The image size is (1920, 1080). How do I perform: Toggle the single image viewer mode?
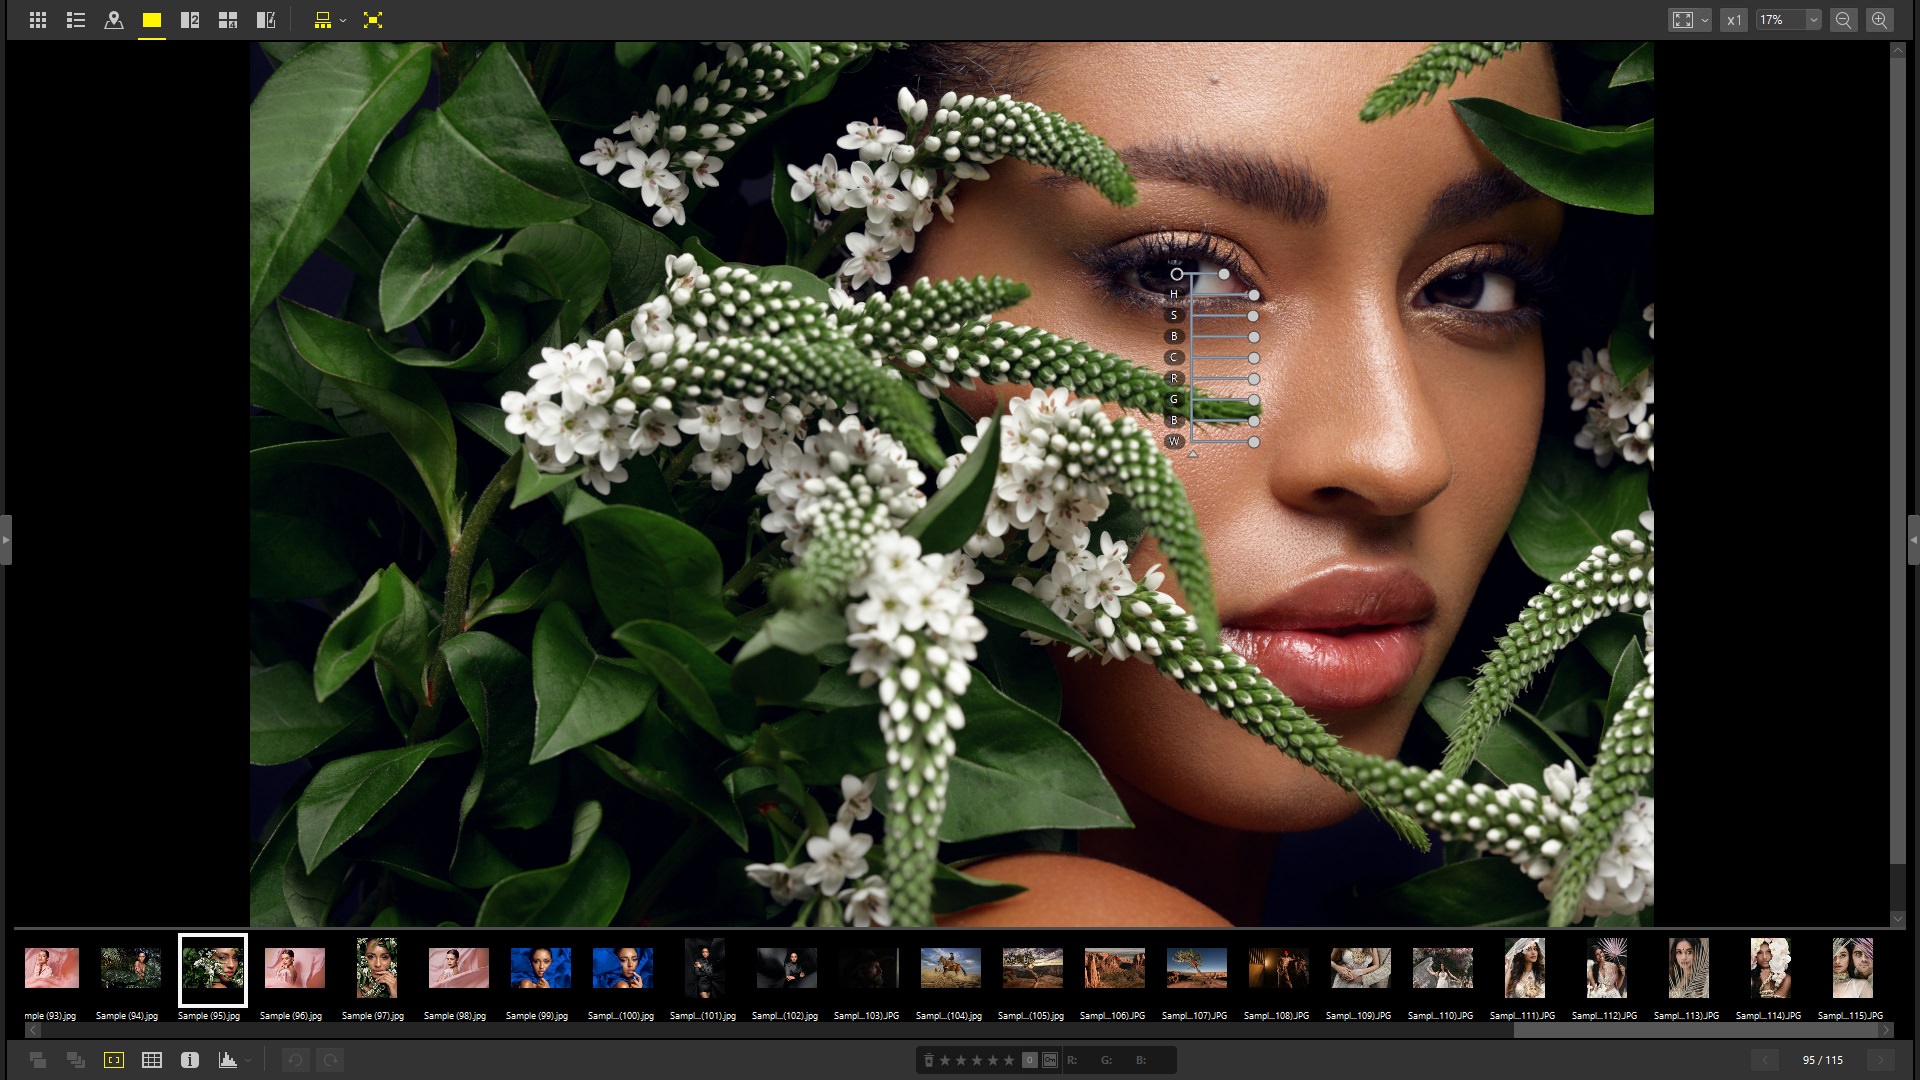(152, 19)
